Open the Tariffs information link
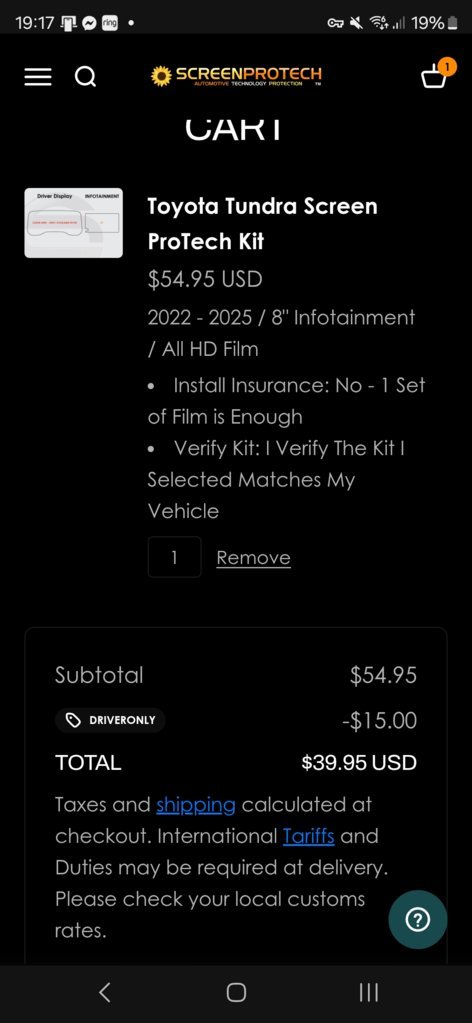472x1023 pixels. point(309,836)
